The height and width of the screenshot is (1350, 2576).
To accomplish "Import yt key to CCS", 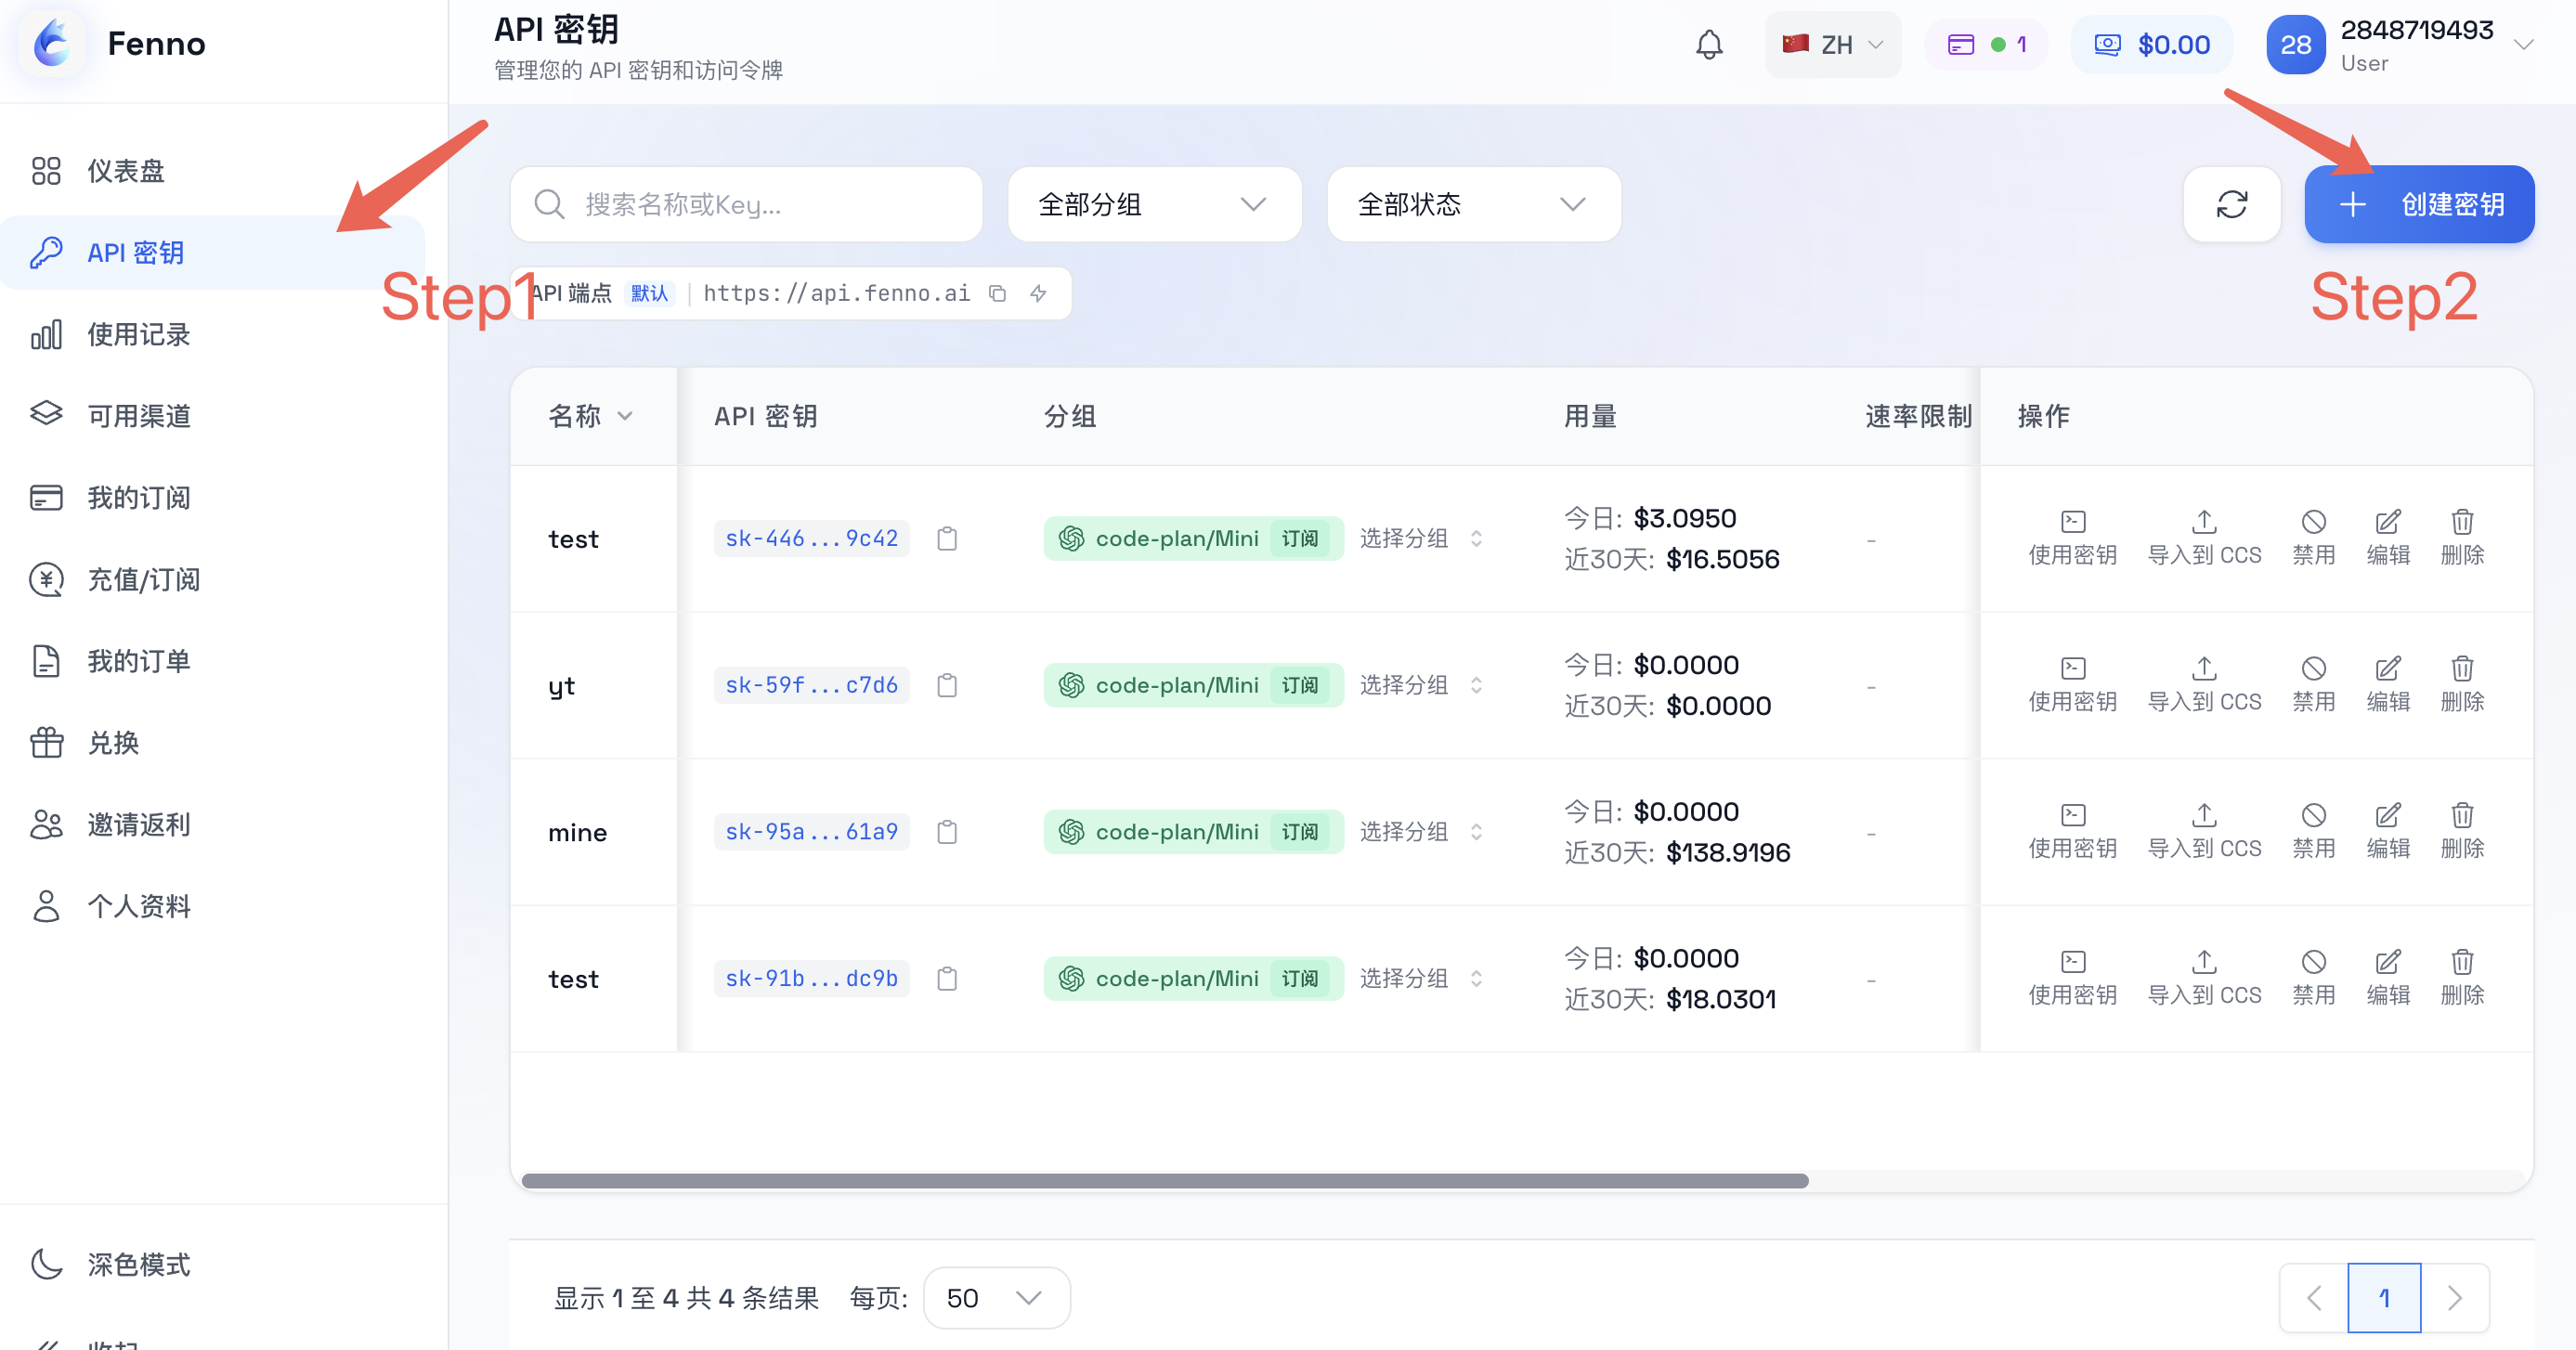I will pyautogui.click(x=2204, y=686).
